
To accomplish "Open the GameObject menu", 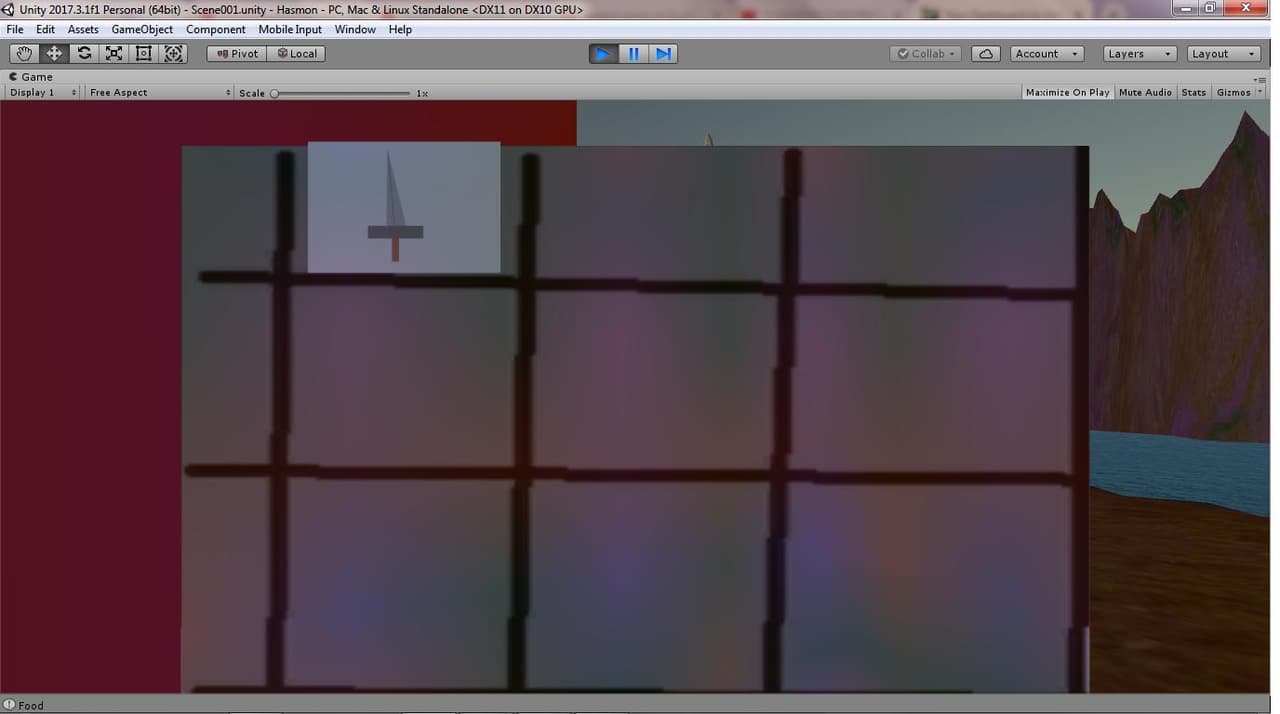I will (142, 29).
